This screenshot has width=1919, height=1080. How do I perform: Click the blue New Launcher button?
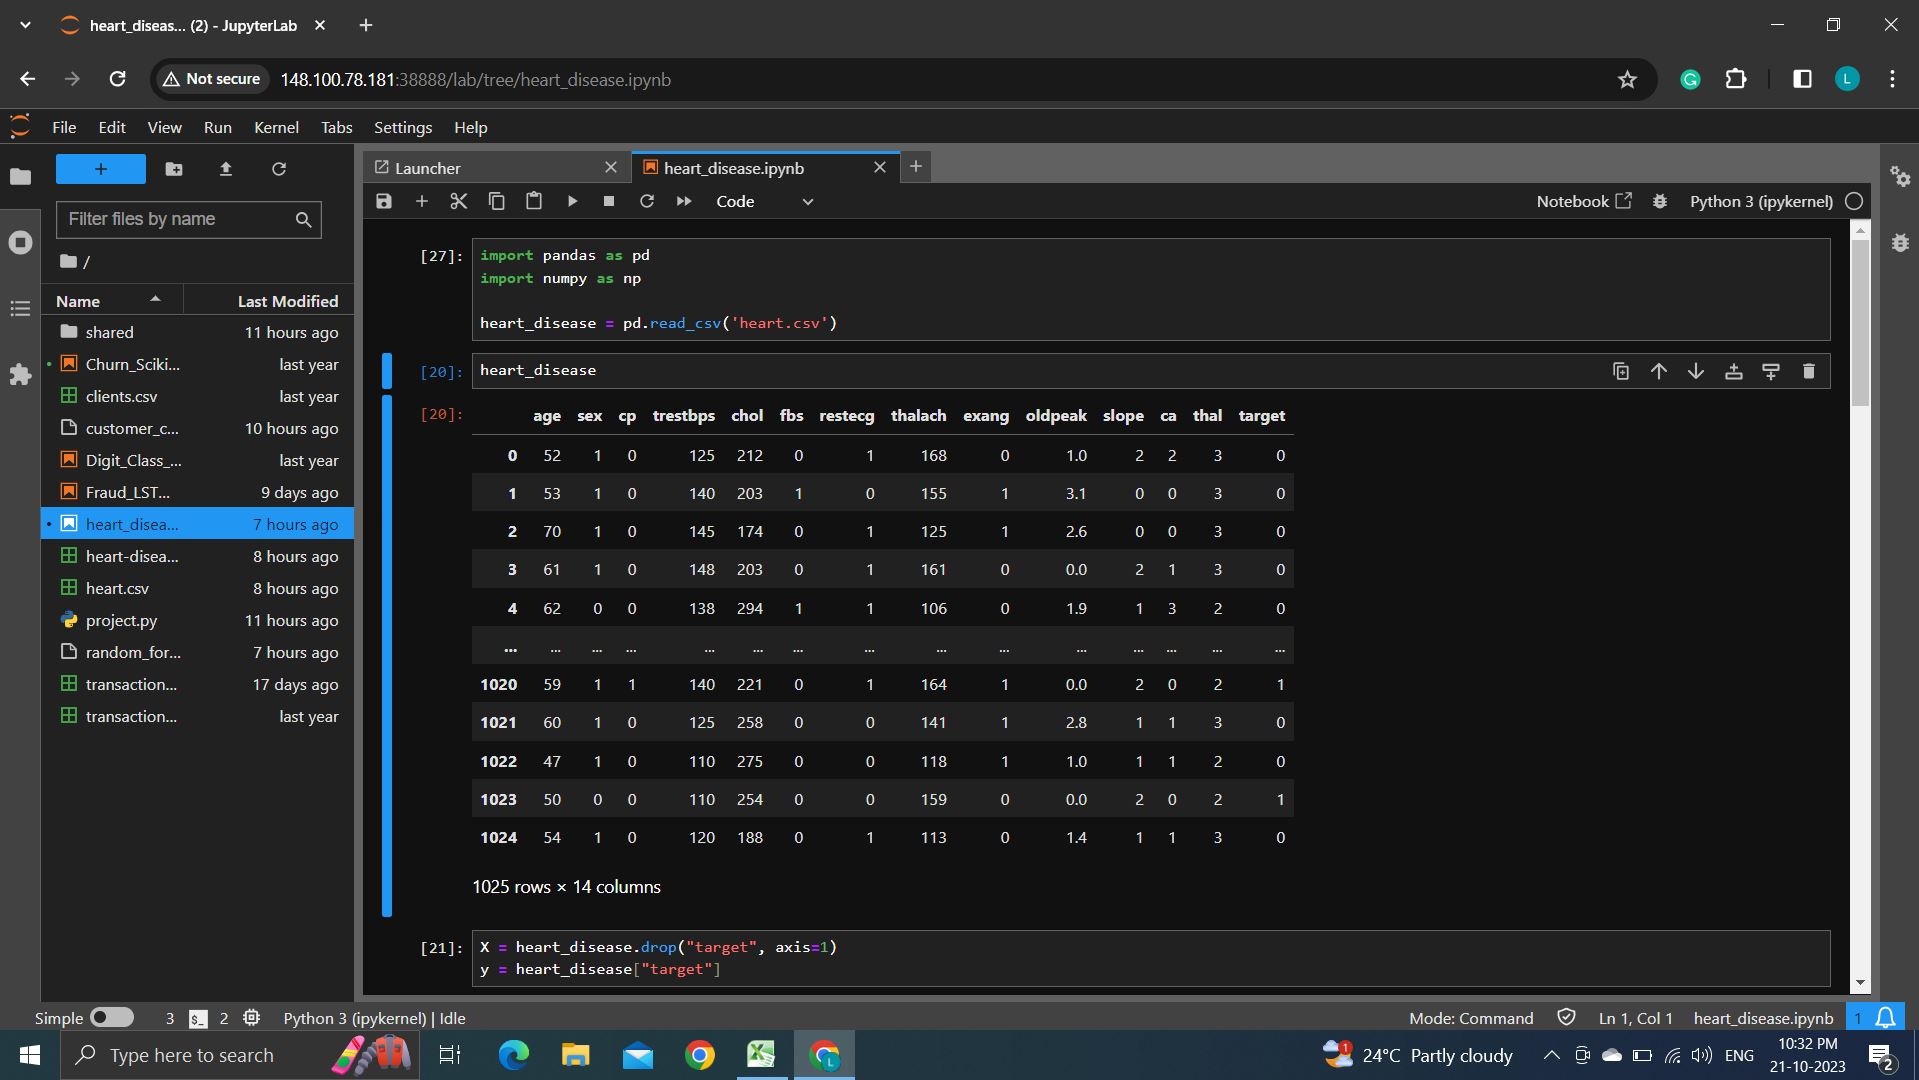point(101,169)
